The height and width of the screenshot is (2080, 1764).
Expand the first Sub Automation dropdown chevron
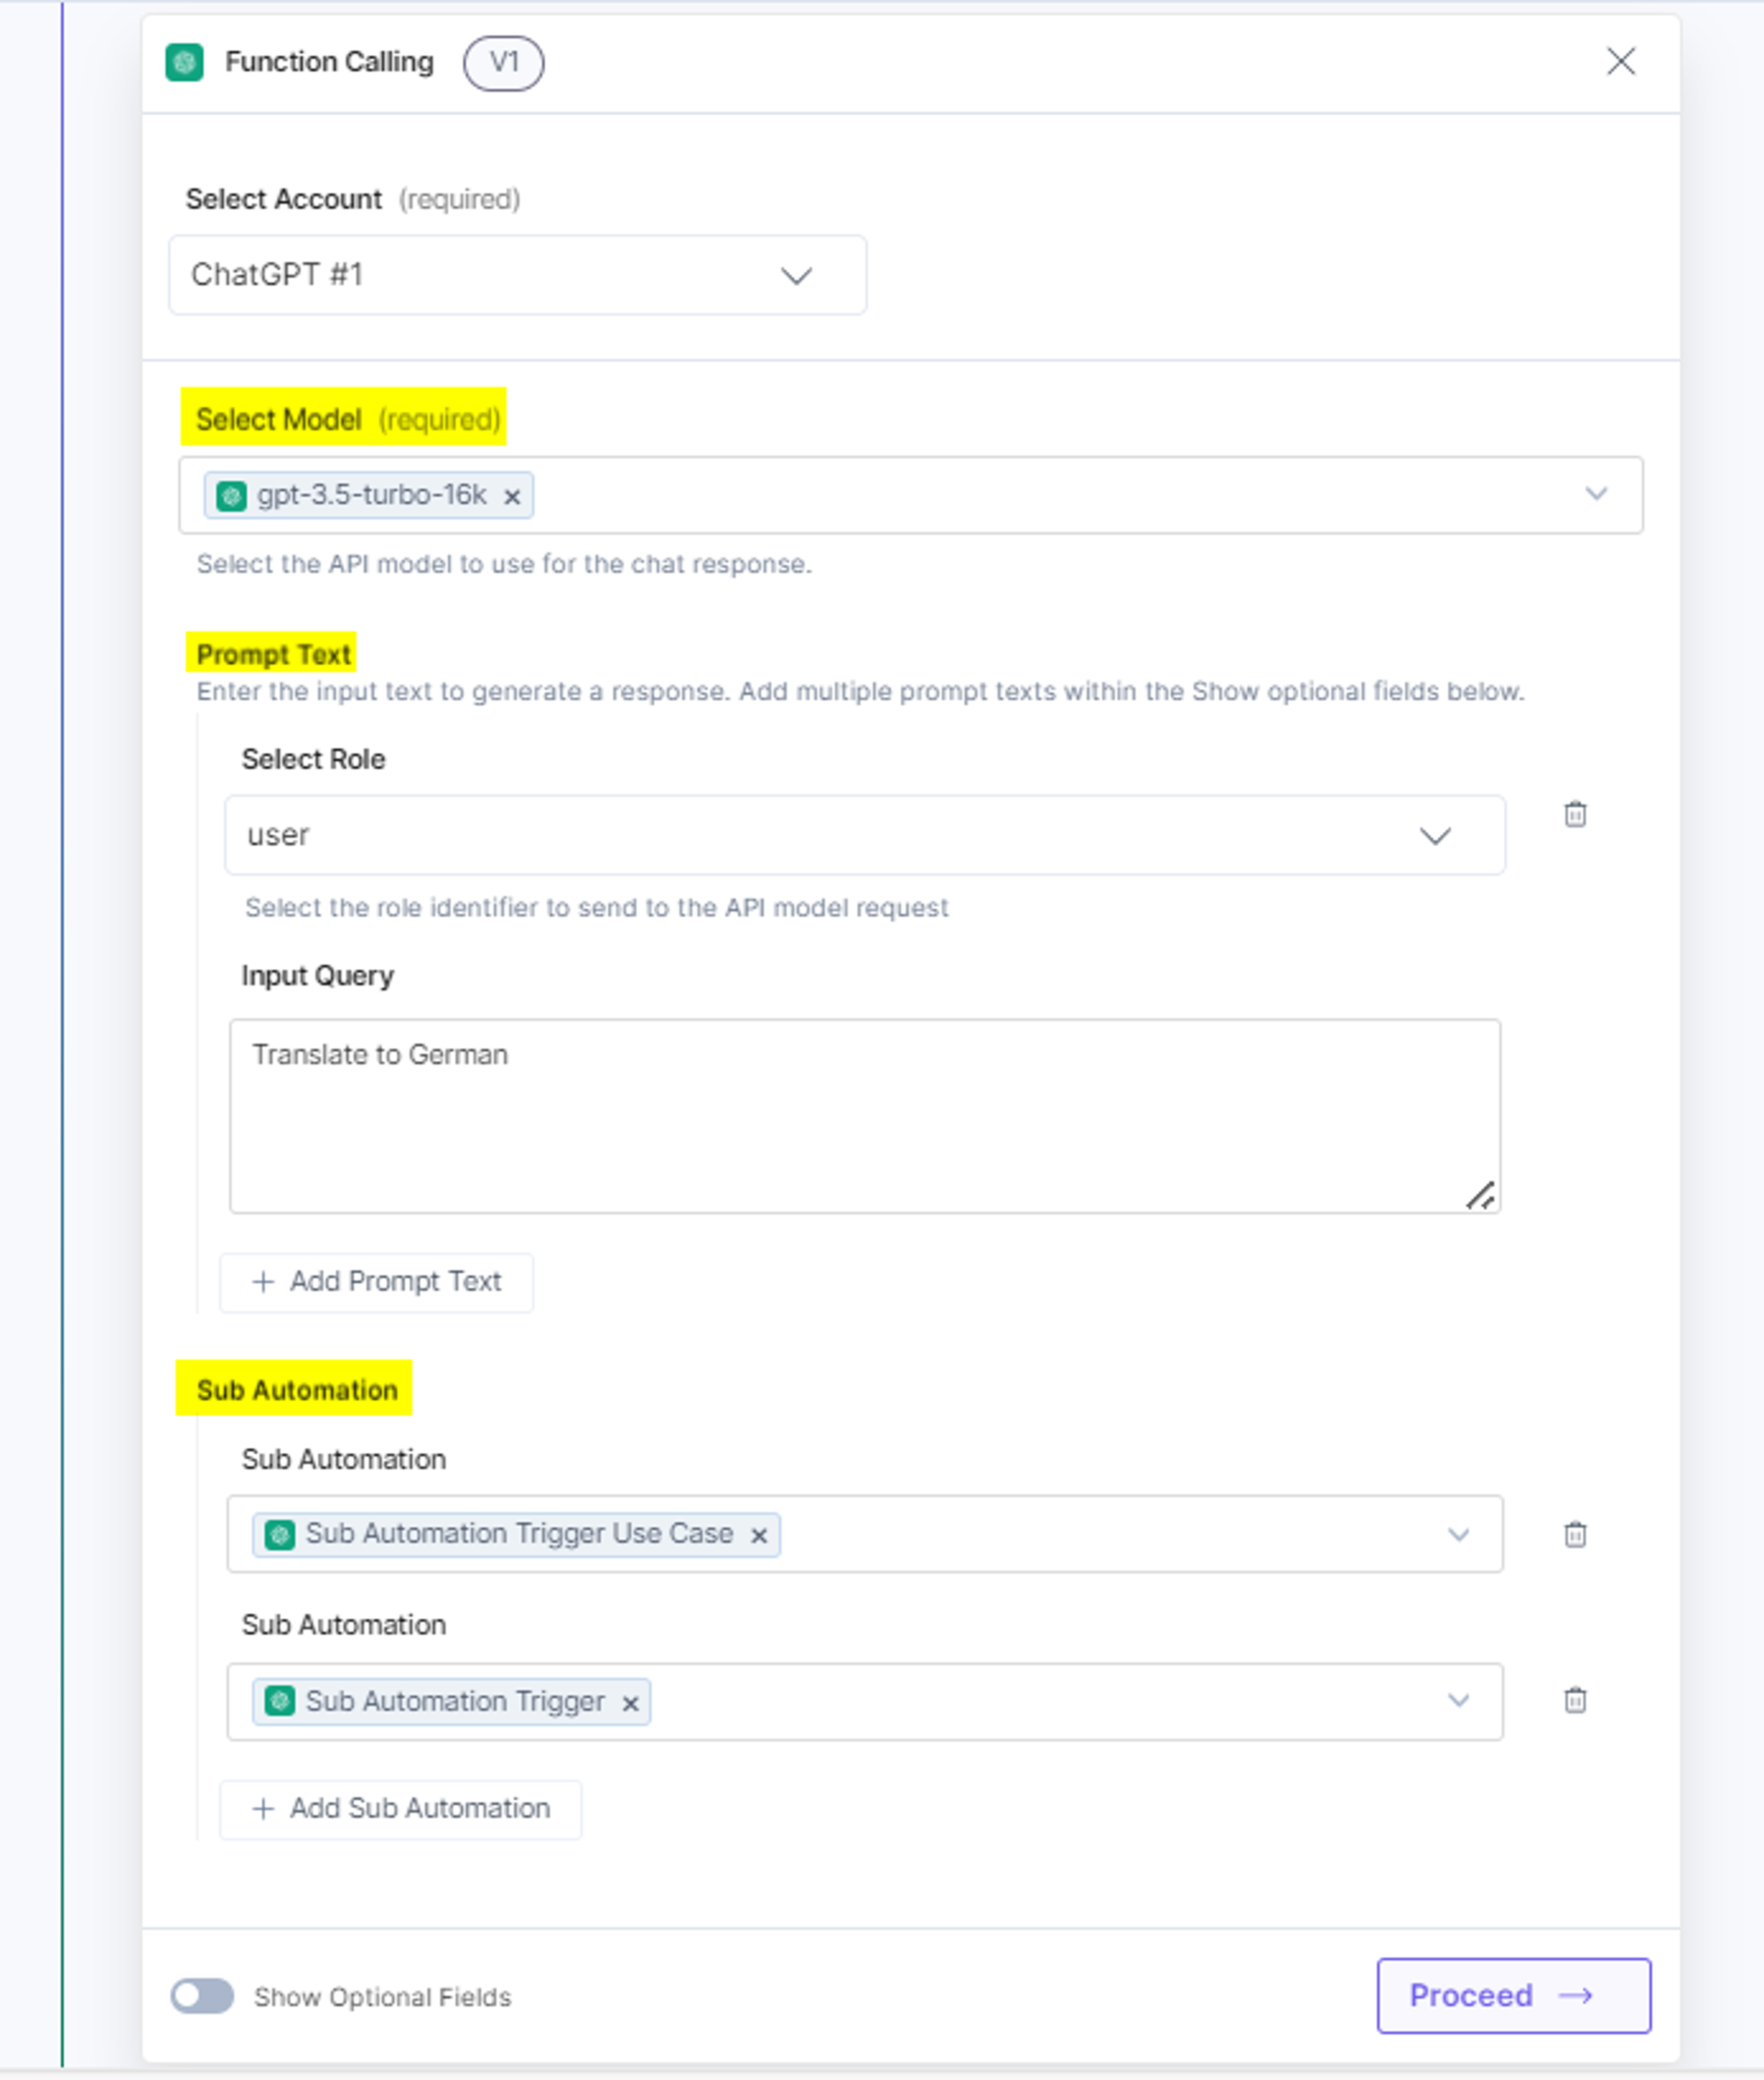point(1459,1535)
